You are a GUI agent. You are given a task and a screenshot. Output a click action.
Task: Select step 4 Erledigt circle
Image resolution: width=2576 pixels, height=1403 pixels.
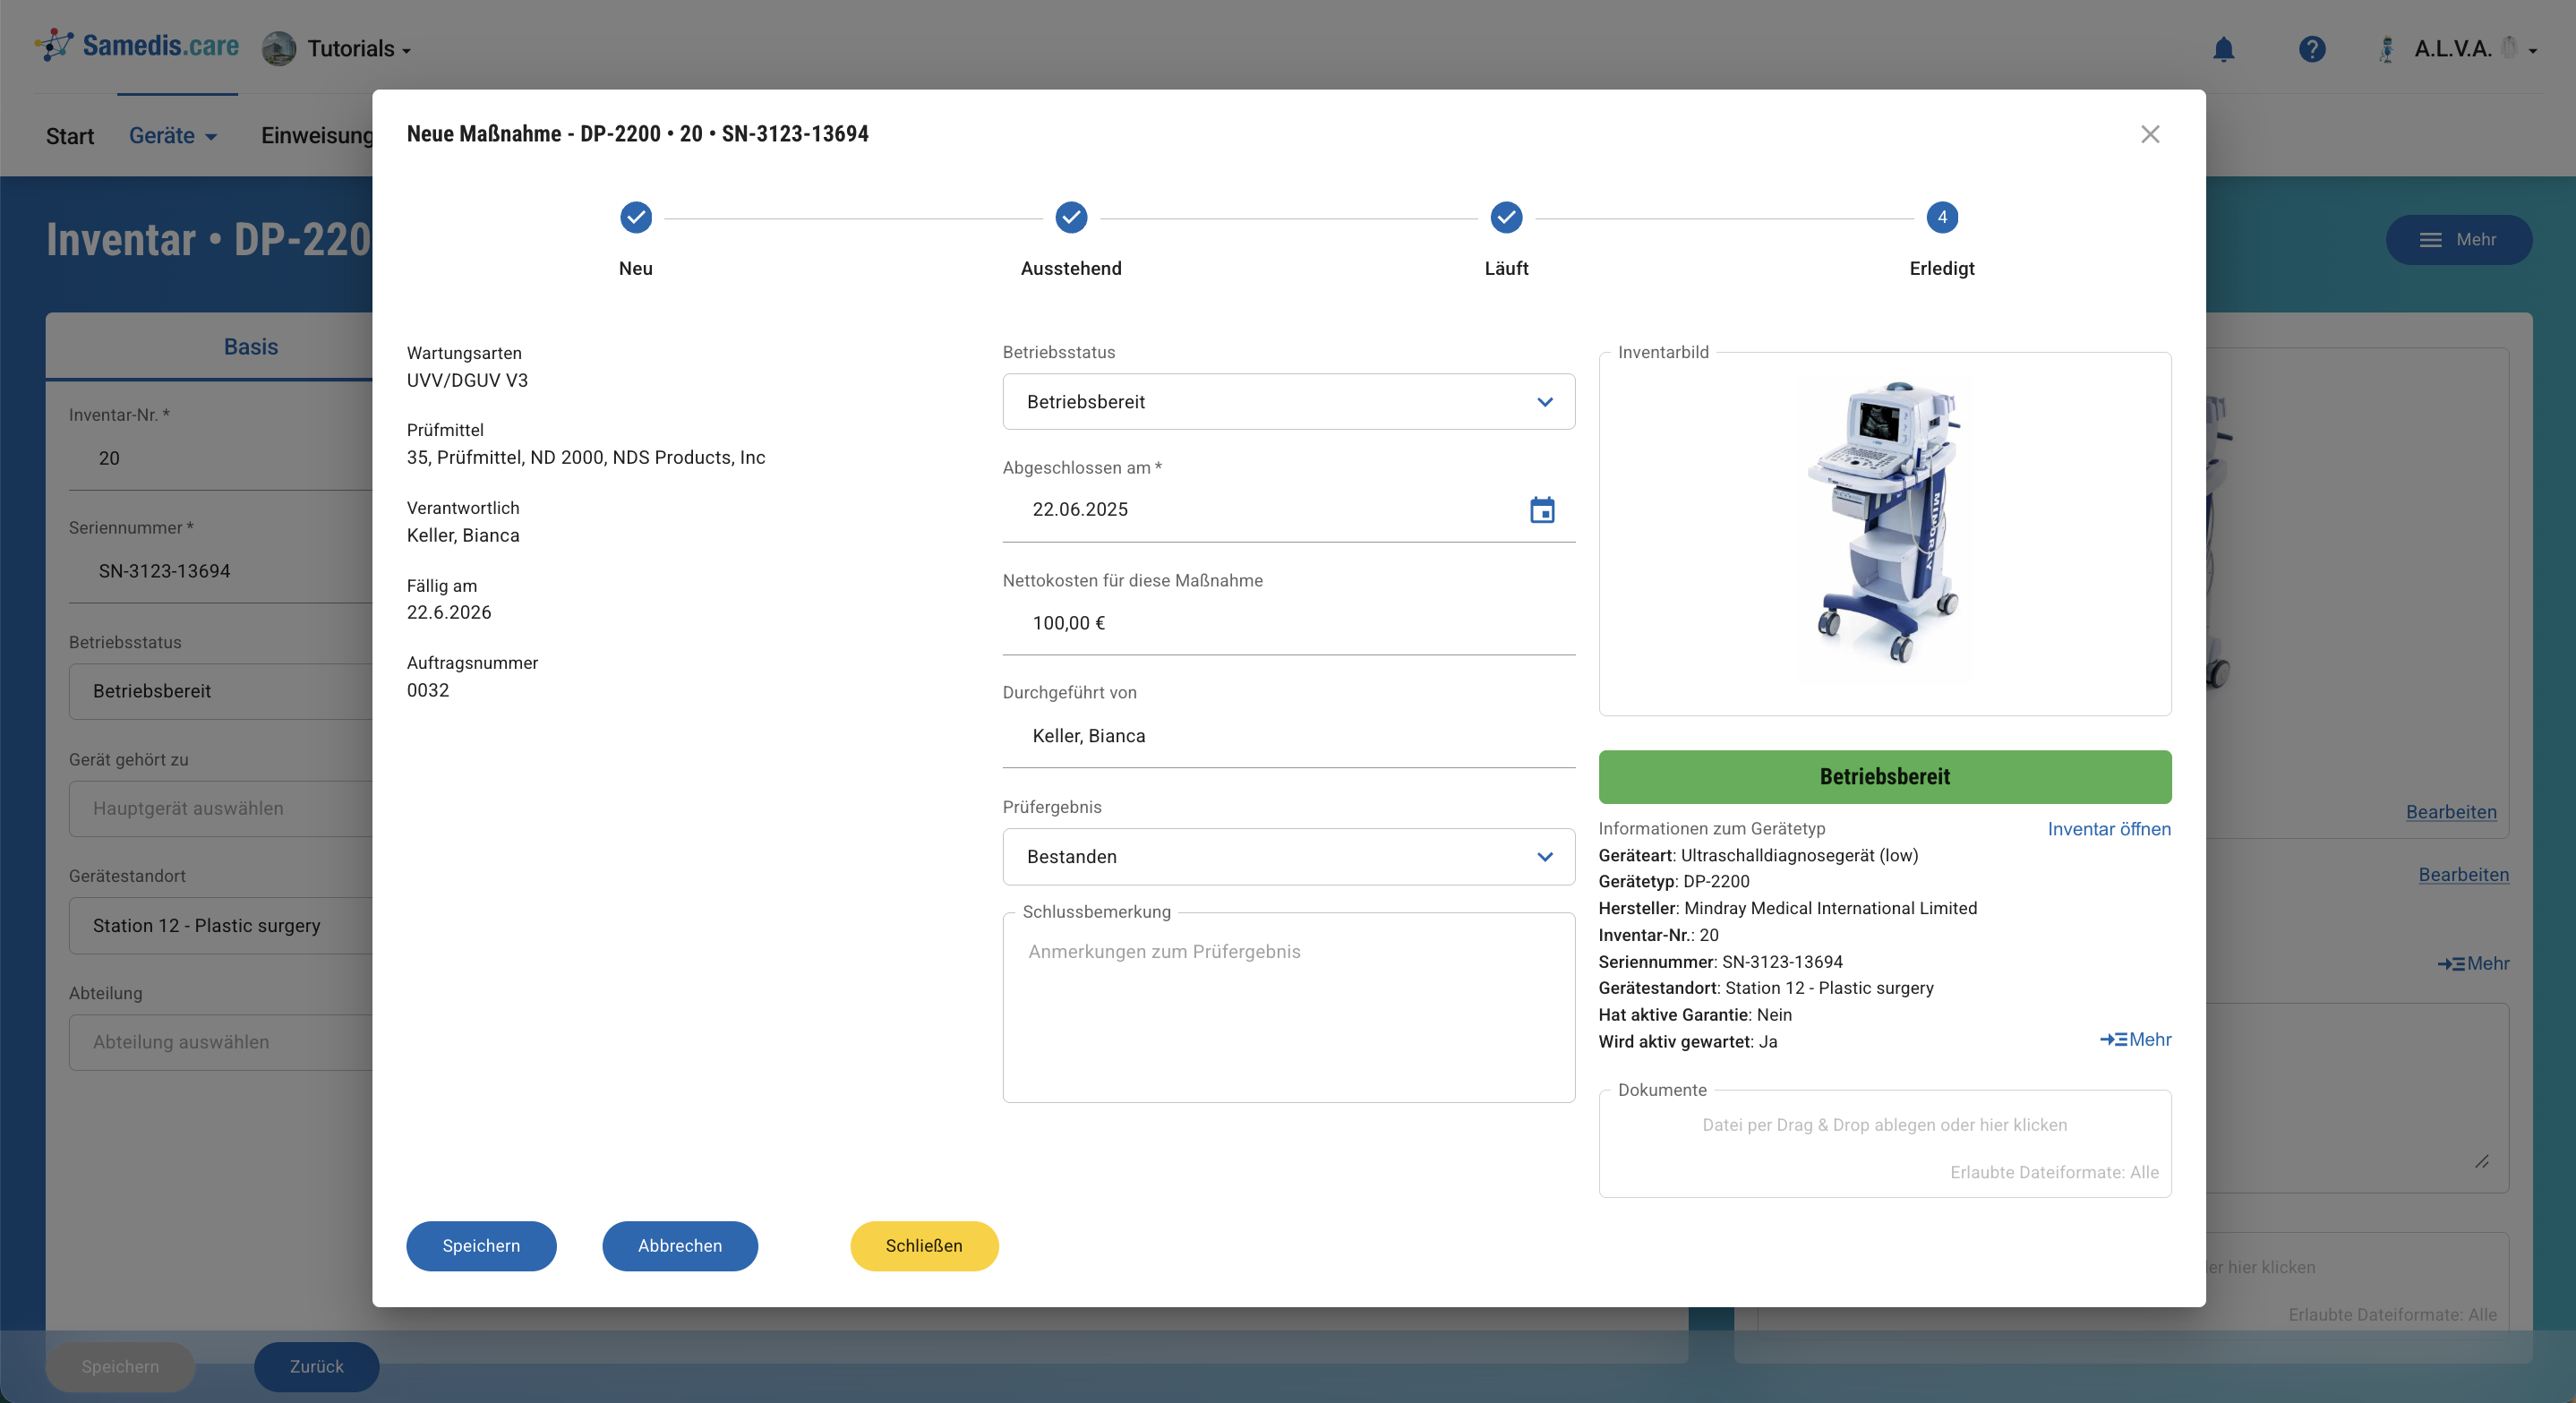pos(1941,217)
